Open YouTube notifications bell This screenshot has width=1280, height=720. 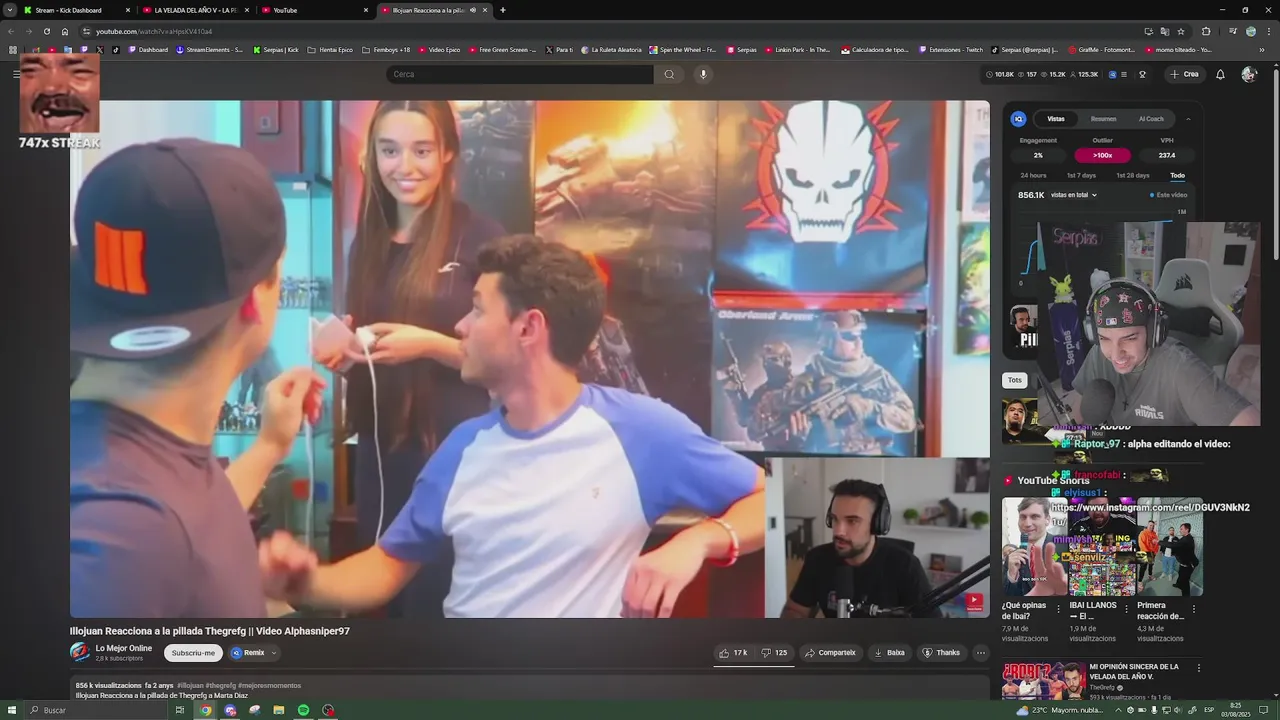tap(1220, 74)
